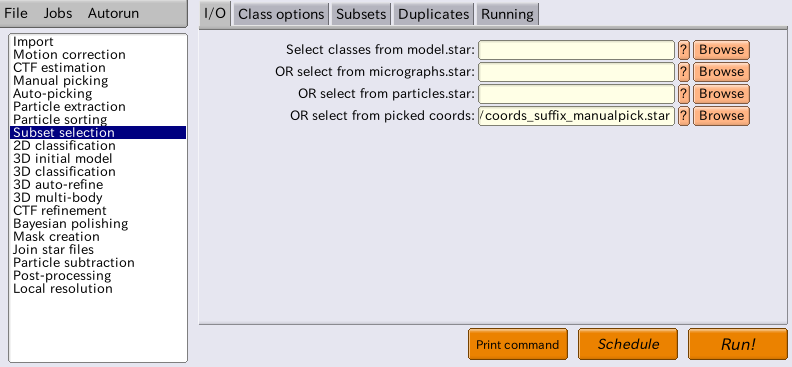This screenshot has height=367, width=792.
Task: Click the select from particles.star input field
Action: click(576, 94)
